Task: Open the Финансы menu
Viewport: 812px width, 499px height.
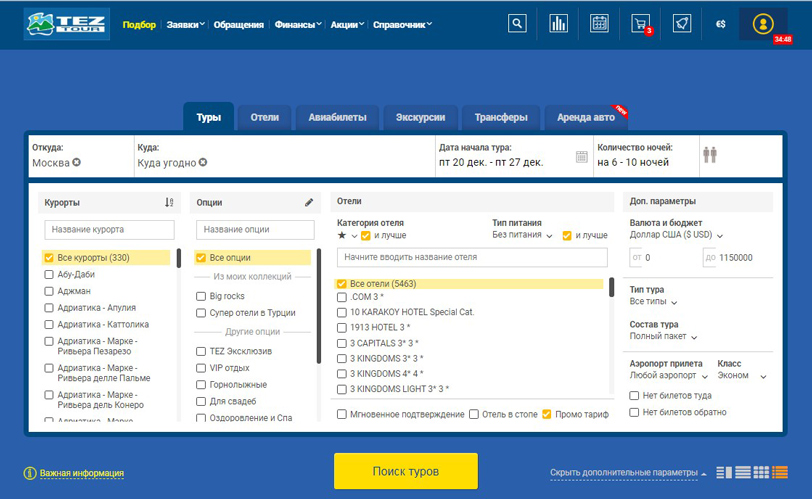Action: pyautogui.click(x=298, y=24)
